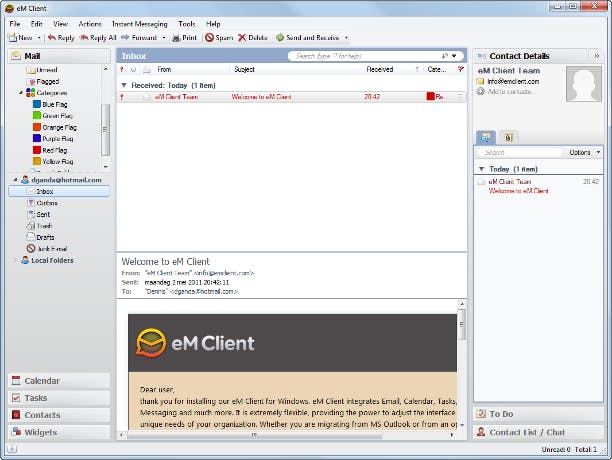This screenshot has height=460, width=612.
Task: Open the Drafts folder
Action: point(40,237)
